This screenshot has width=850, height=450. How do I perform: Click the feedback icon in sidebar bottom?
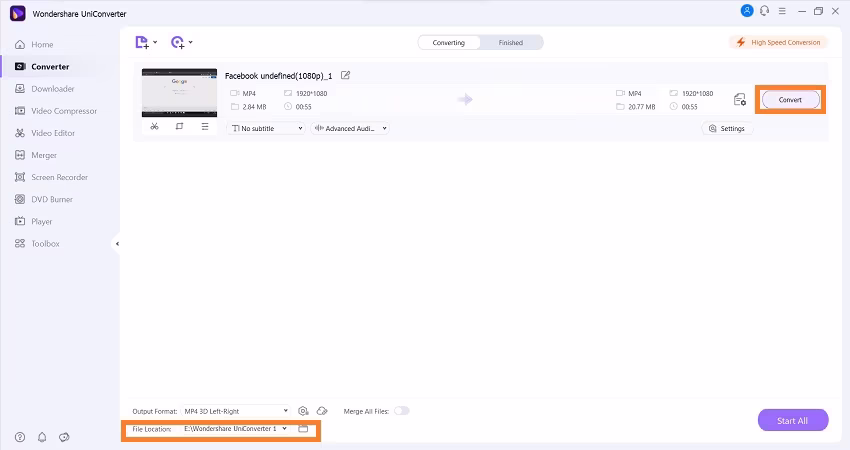64,437
